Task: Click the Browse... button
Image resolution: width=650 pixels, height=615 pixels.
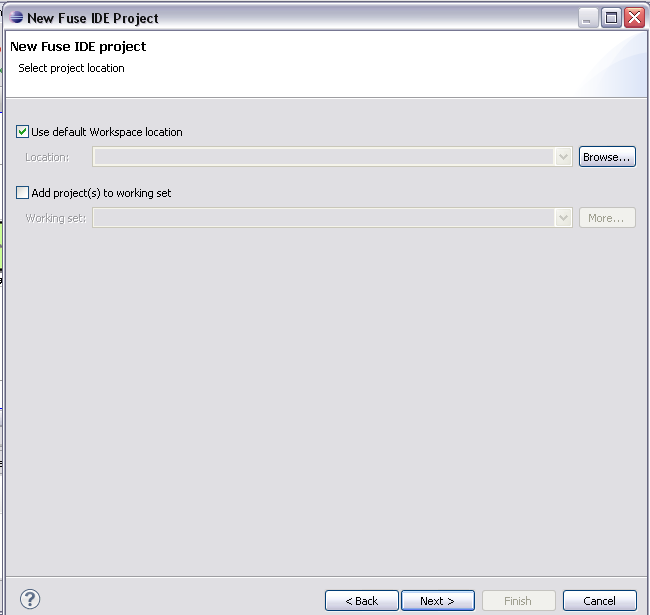Action: 607,157
